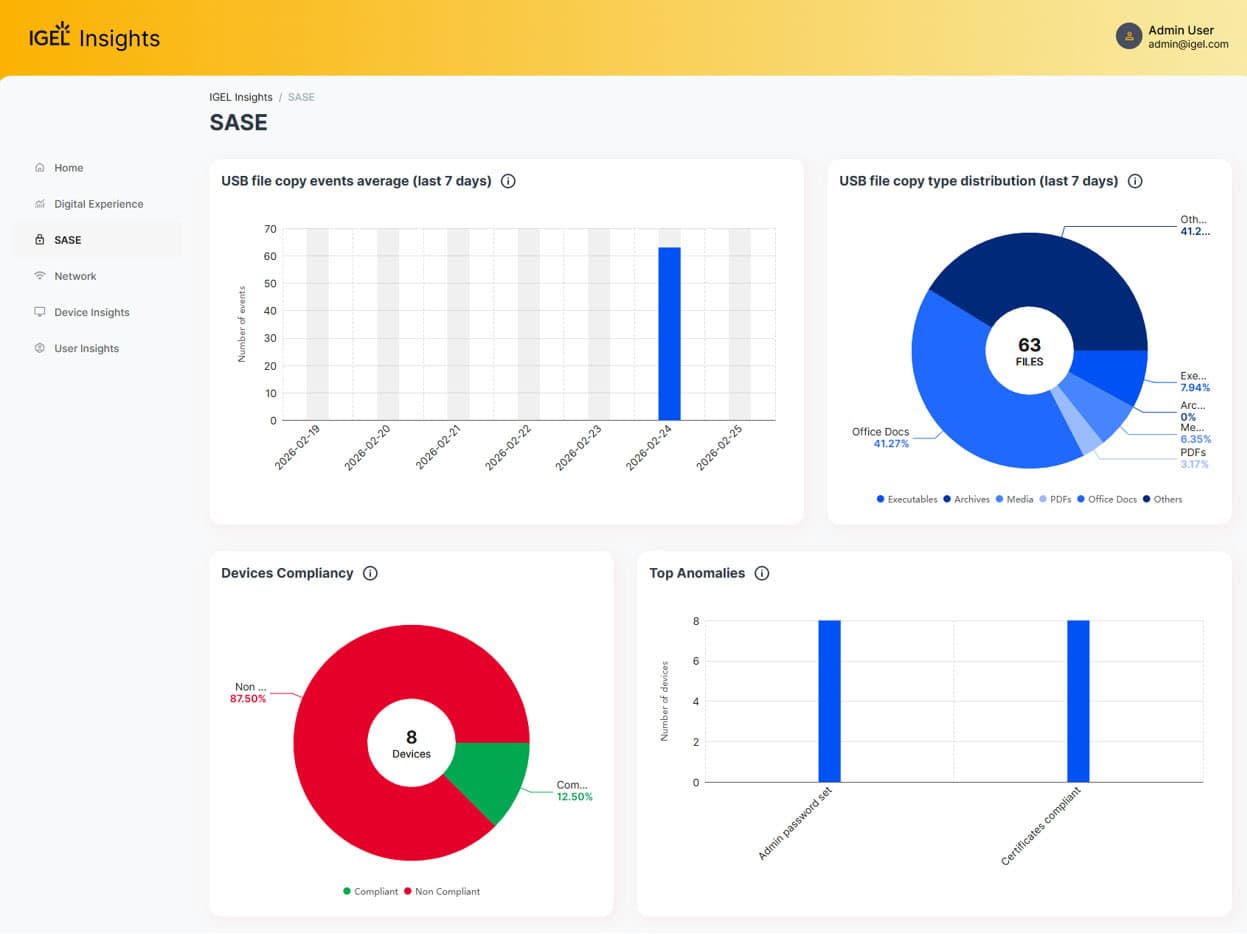Toggle the Executables legend entry
The image size is (1247, 934).
point(907,499)
